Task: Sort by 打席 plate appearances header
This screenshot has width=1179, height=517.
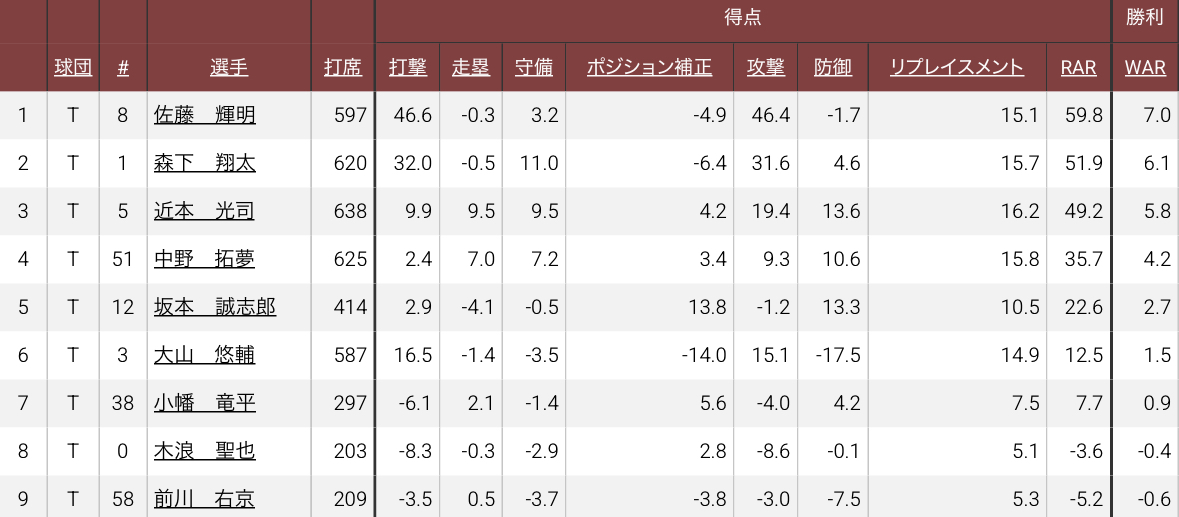Action: 343,67
